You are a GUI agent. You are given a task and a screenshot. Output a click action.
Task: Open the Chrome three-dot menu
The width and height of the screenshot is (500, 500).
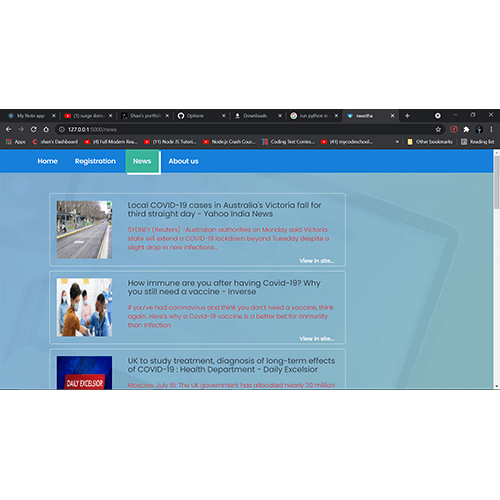pos(491,129)
